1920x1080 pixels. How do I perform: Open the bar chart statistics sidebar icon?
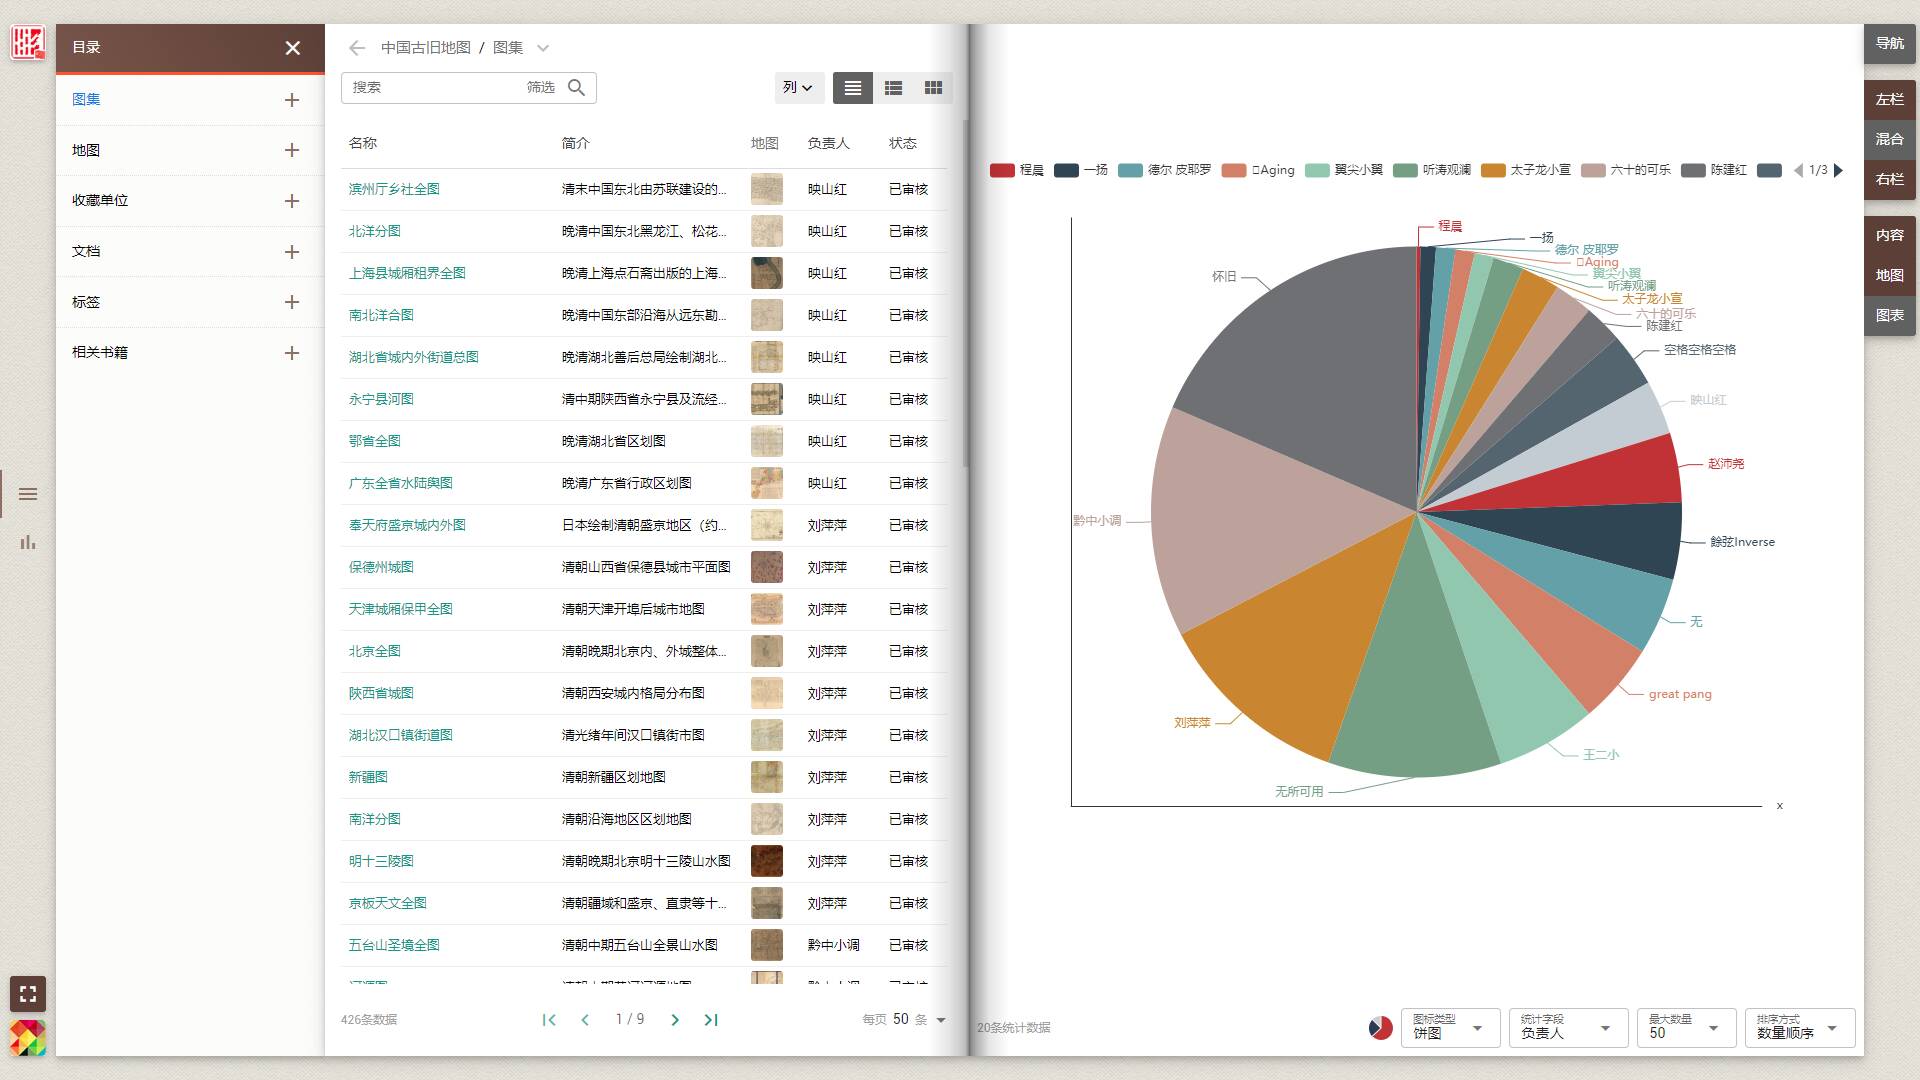pyautogui.click(x=28, y=542)
